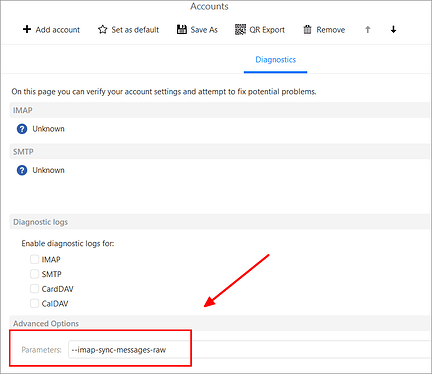Click the 'Parameters:' label
The image size is (432, 374).
(41, 350)
